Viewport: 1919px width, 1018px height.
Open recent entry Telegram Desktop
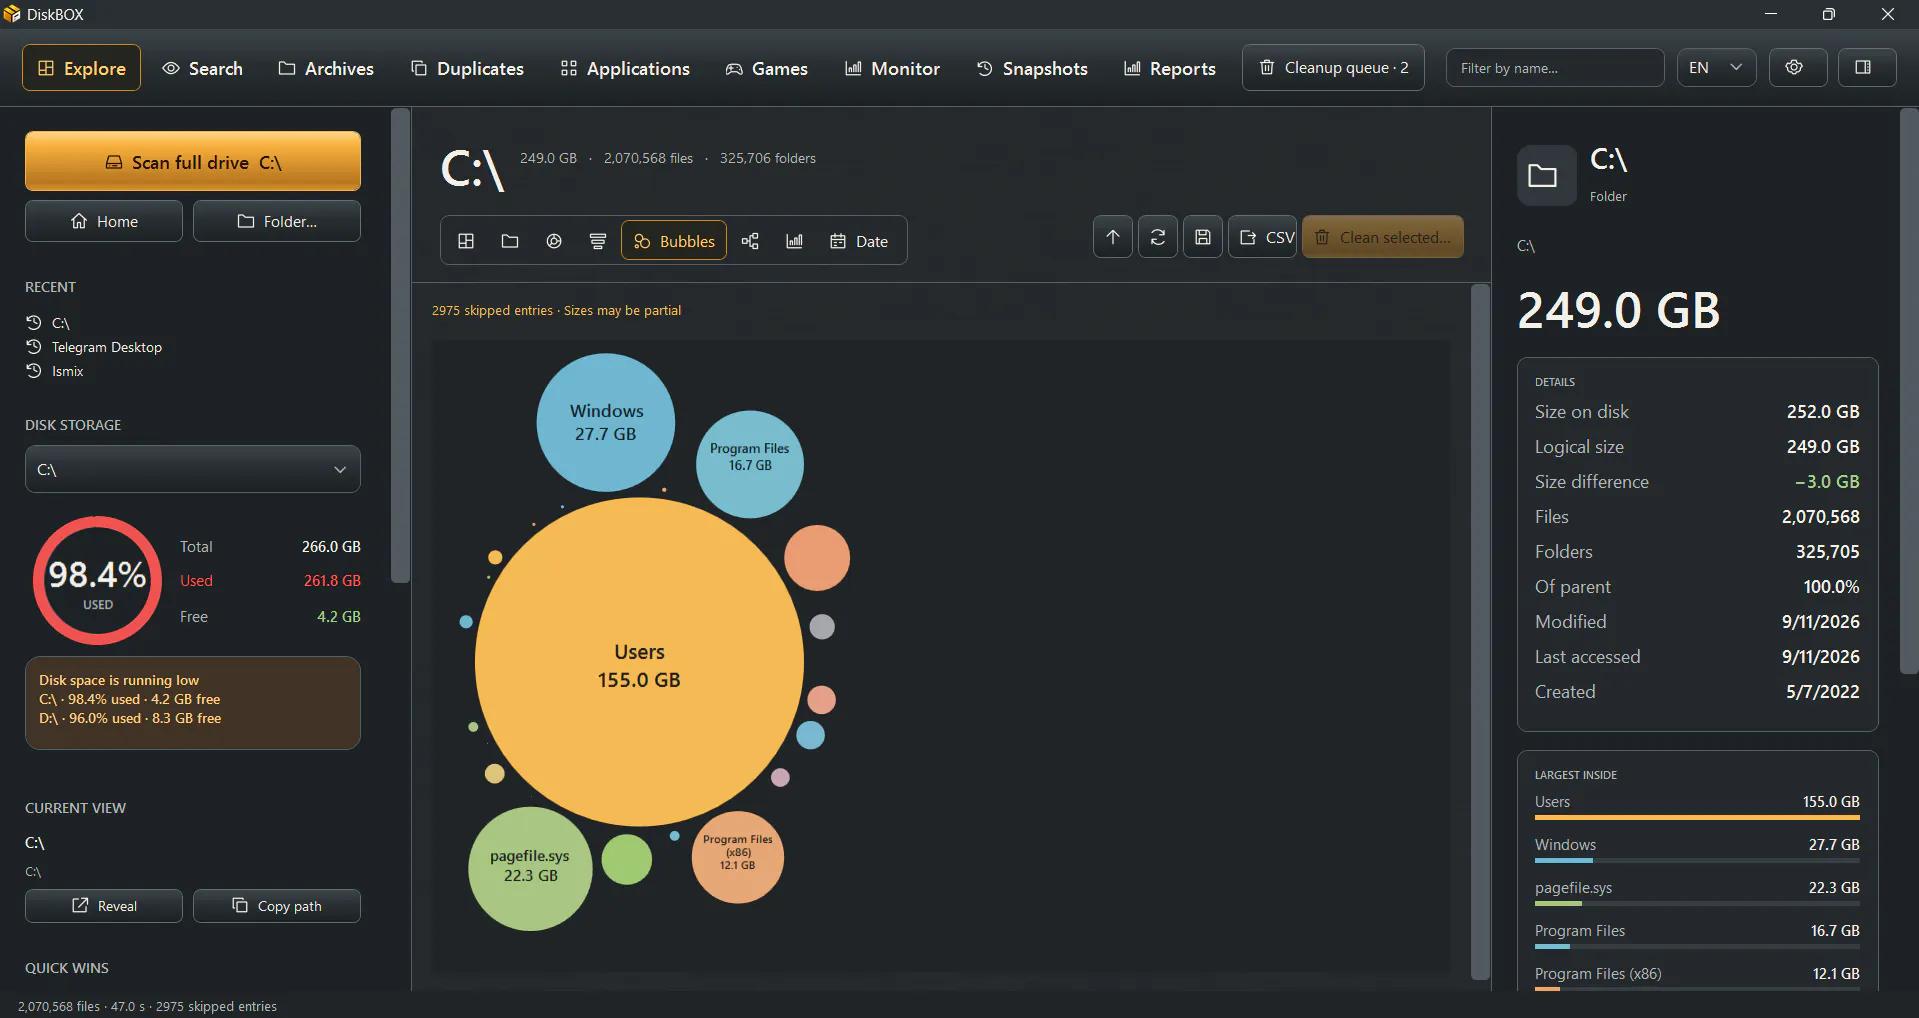pos(94,347)
